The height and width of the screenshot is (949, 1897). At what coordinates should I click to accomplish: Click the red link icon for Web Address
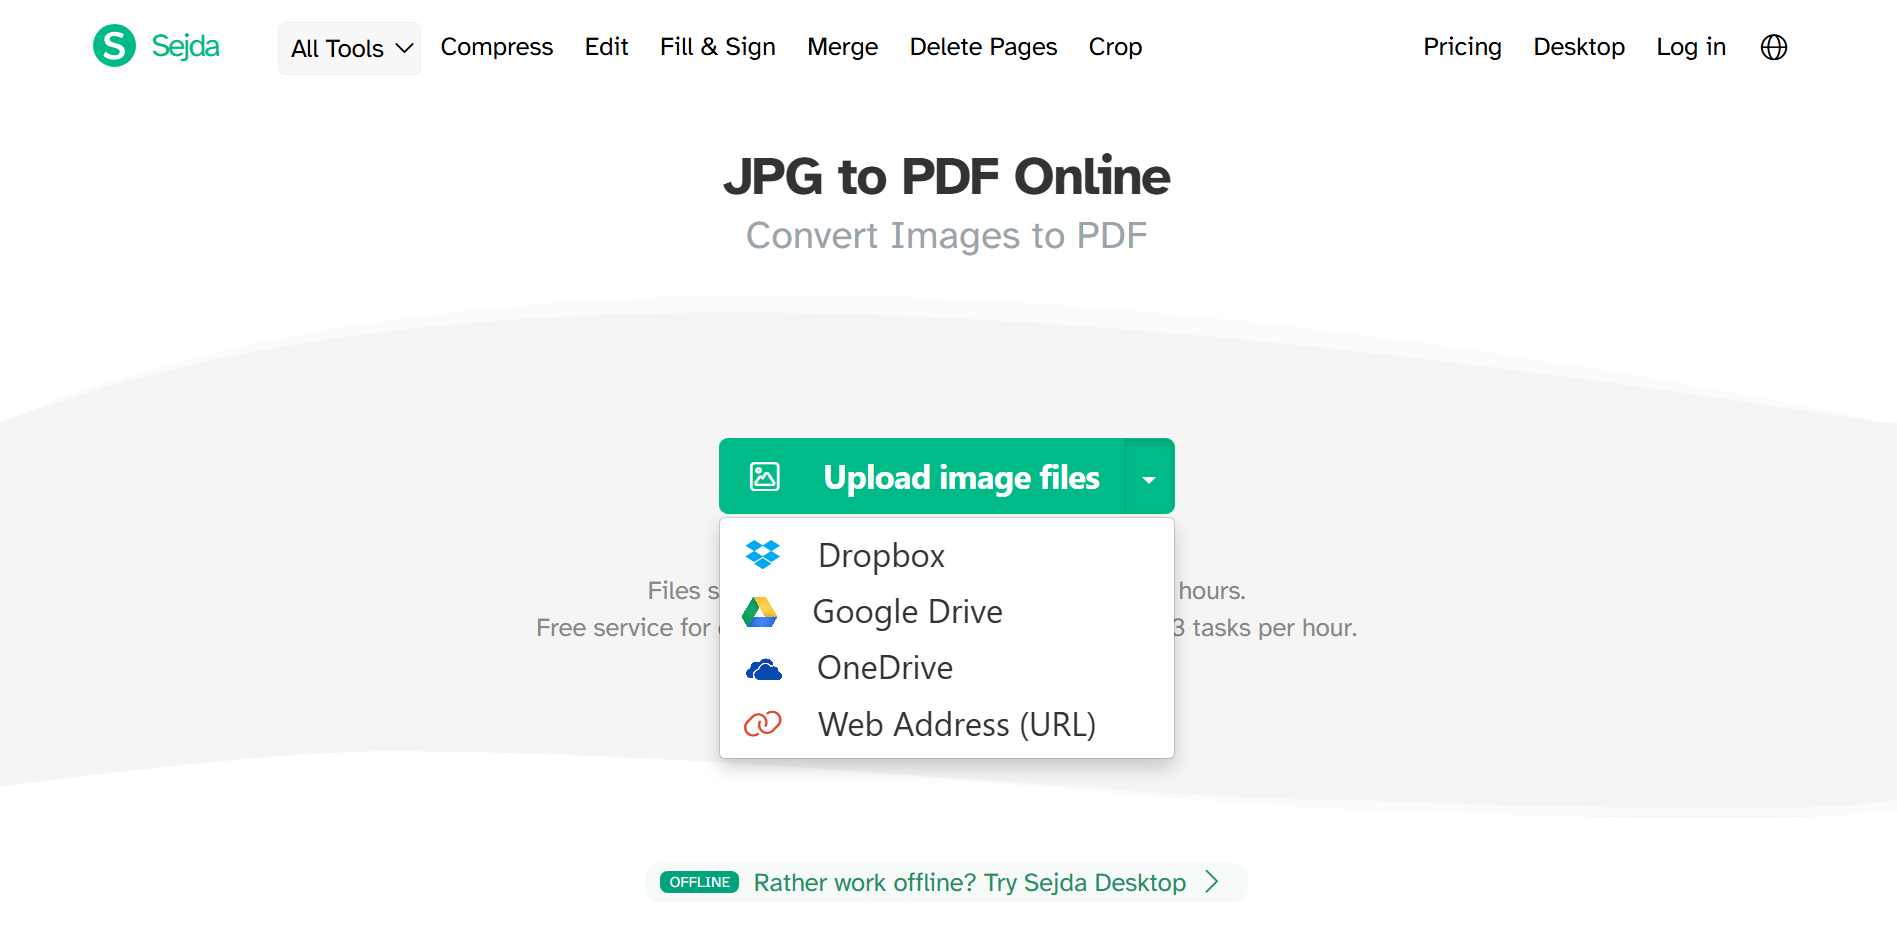tap(763, 723)
